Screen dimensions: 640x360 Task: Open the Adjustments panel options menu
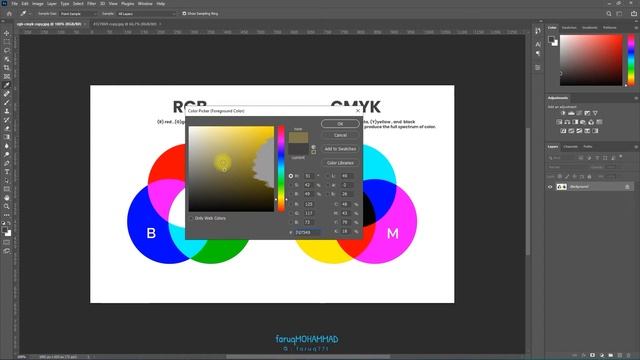pos(636,98)
